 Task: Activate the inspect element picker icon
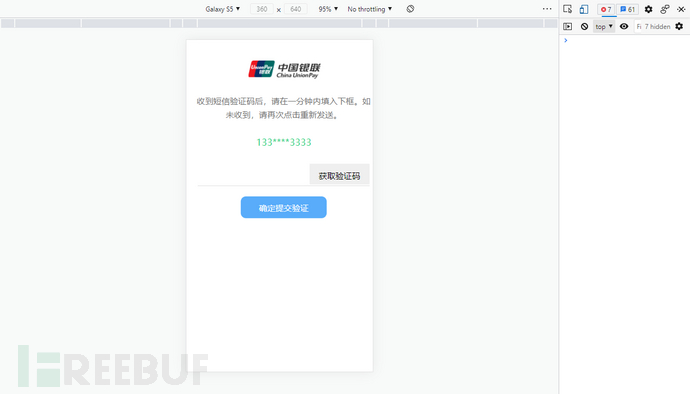[x=567, y=9]
